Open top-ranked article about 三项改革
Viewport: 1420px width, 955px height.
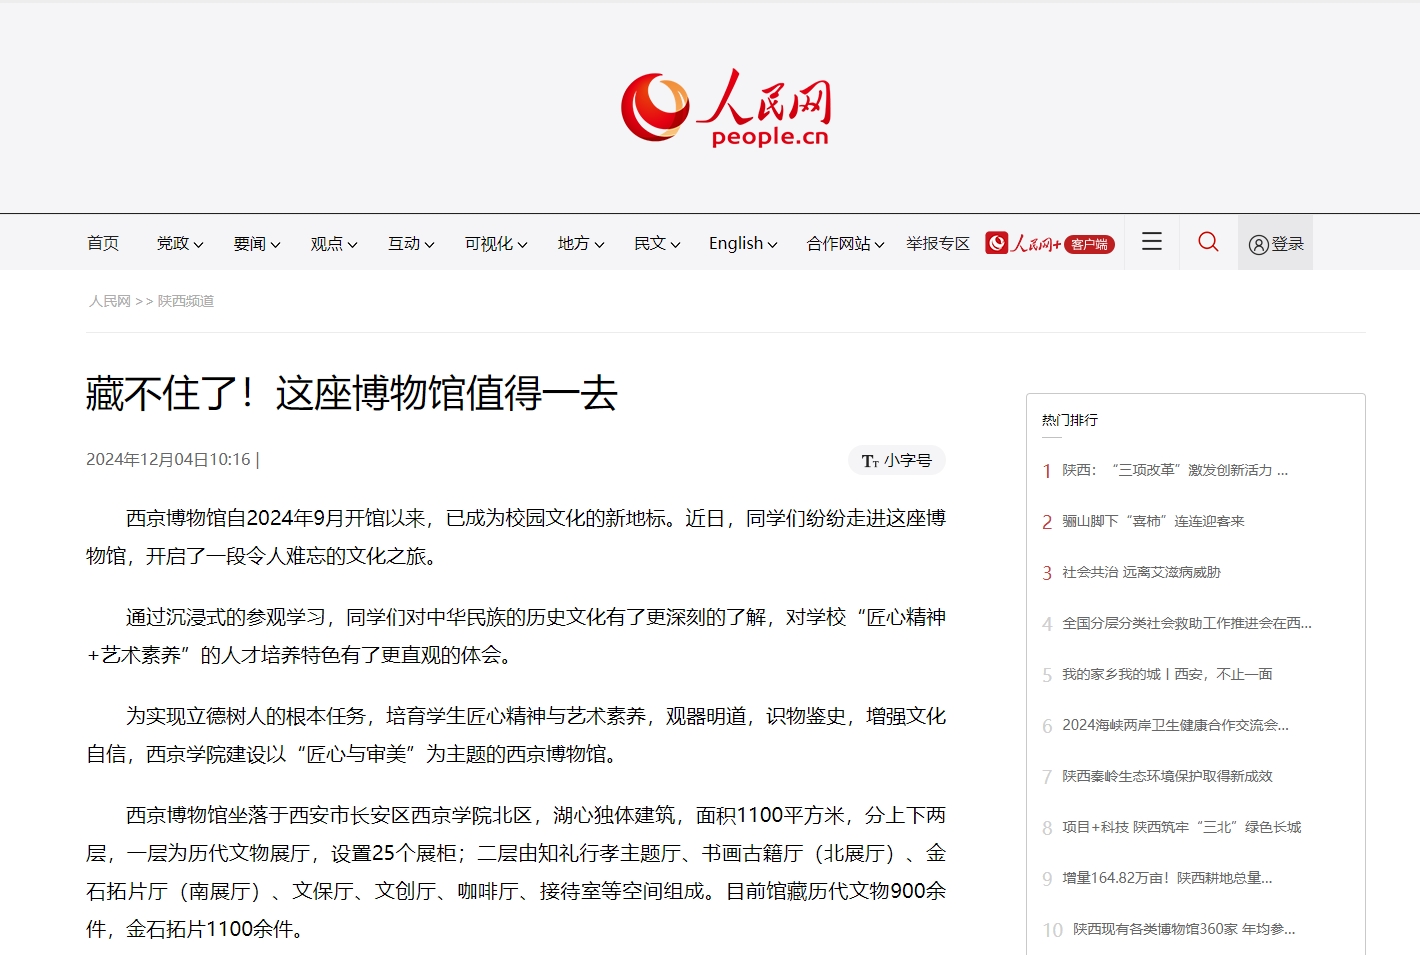tap(1174, 470)
